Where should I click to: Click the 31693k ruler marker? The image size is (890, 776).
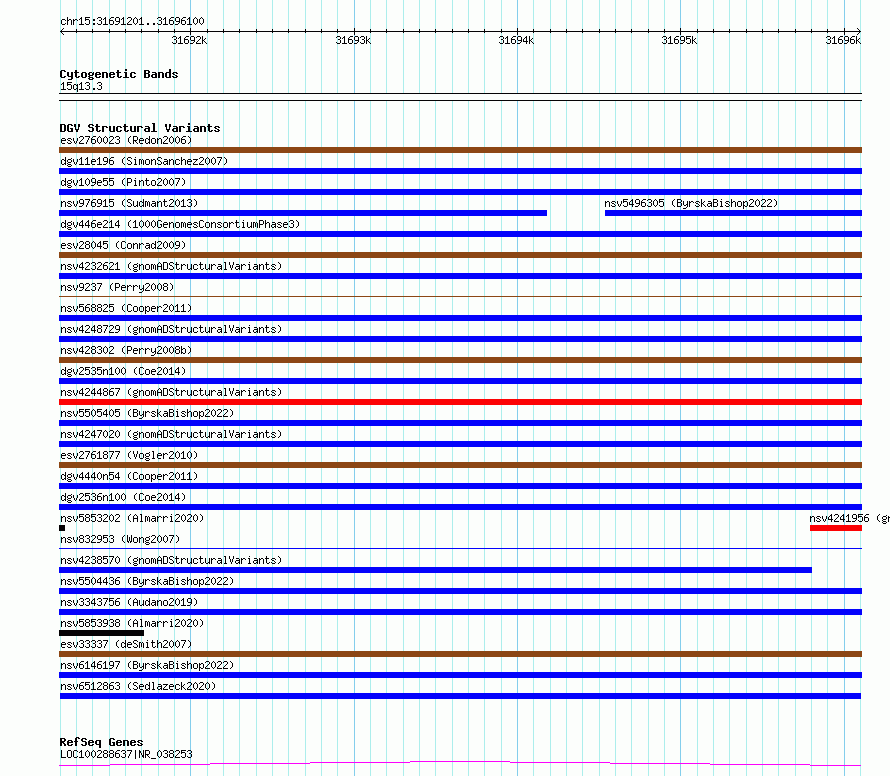point(353,40)
